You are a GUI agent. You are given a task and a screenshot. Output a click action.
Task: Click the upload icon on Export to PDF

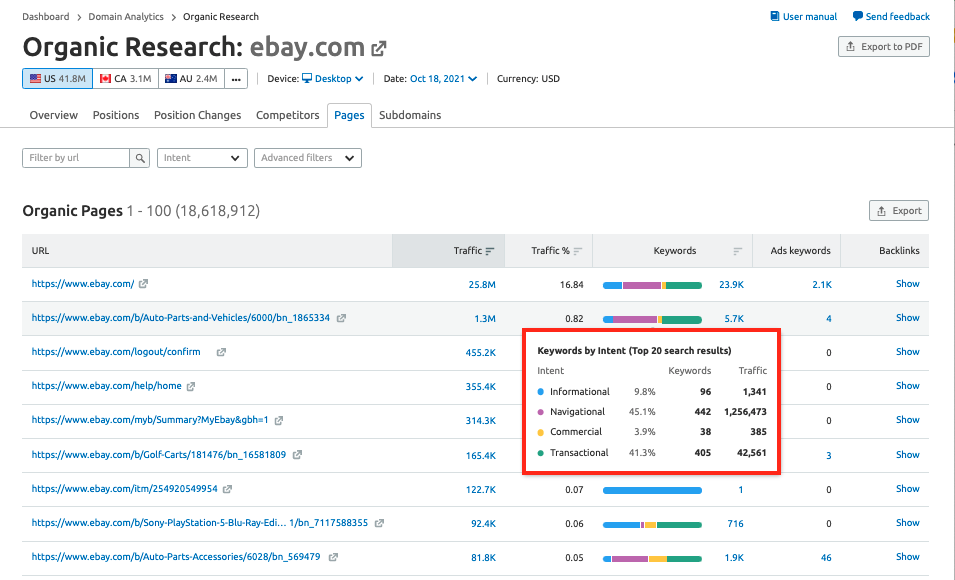click(x=850, y=46)
